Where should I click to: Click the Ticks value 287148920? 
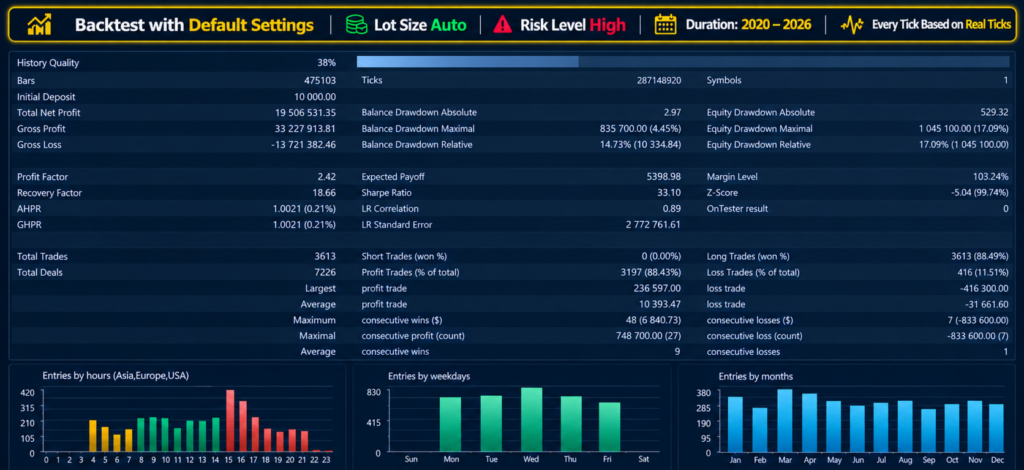pyautogui.click(x=659, y=81)
